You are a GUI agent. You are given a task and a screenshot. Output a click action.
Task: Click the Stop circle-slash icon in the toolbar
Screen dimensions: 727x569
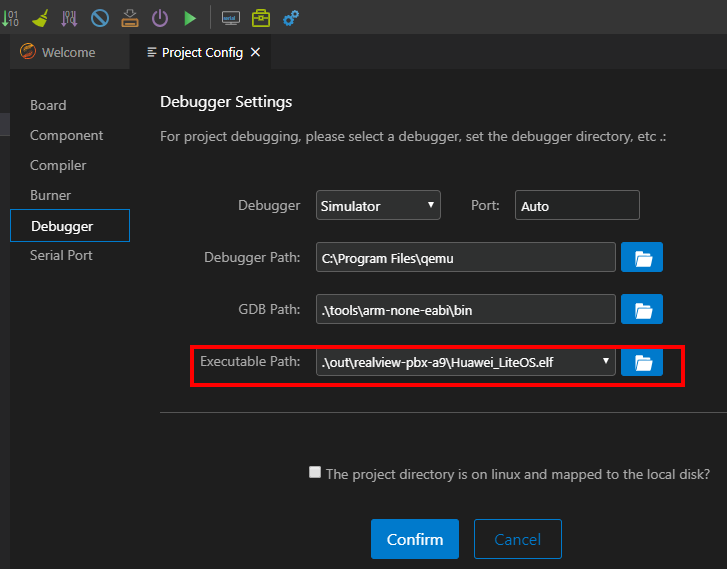[x=100, y=17]
